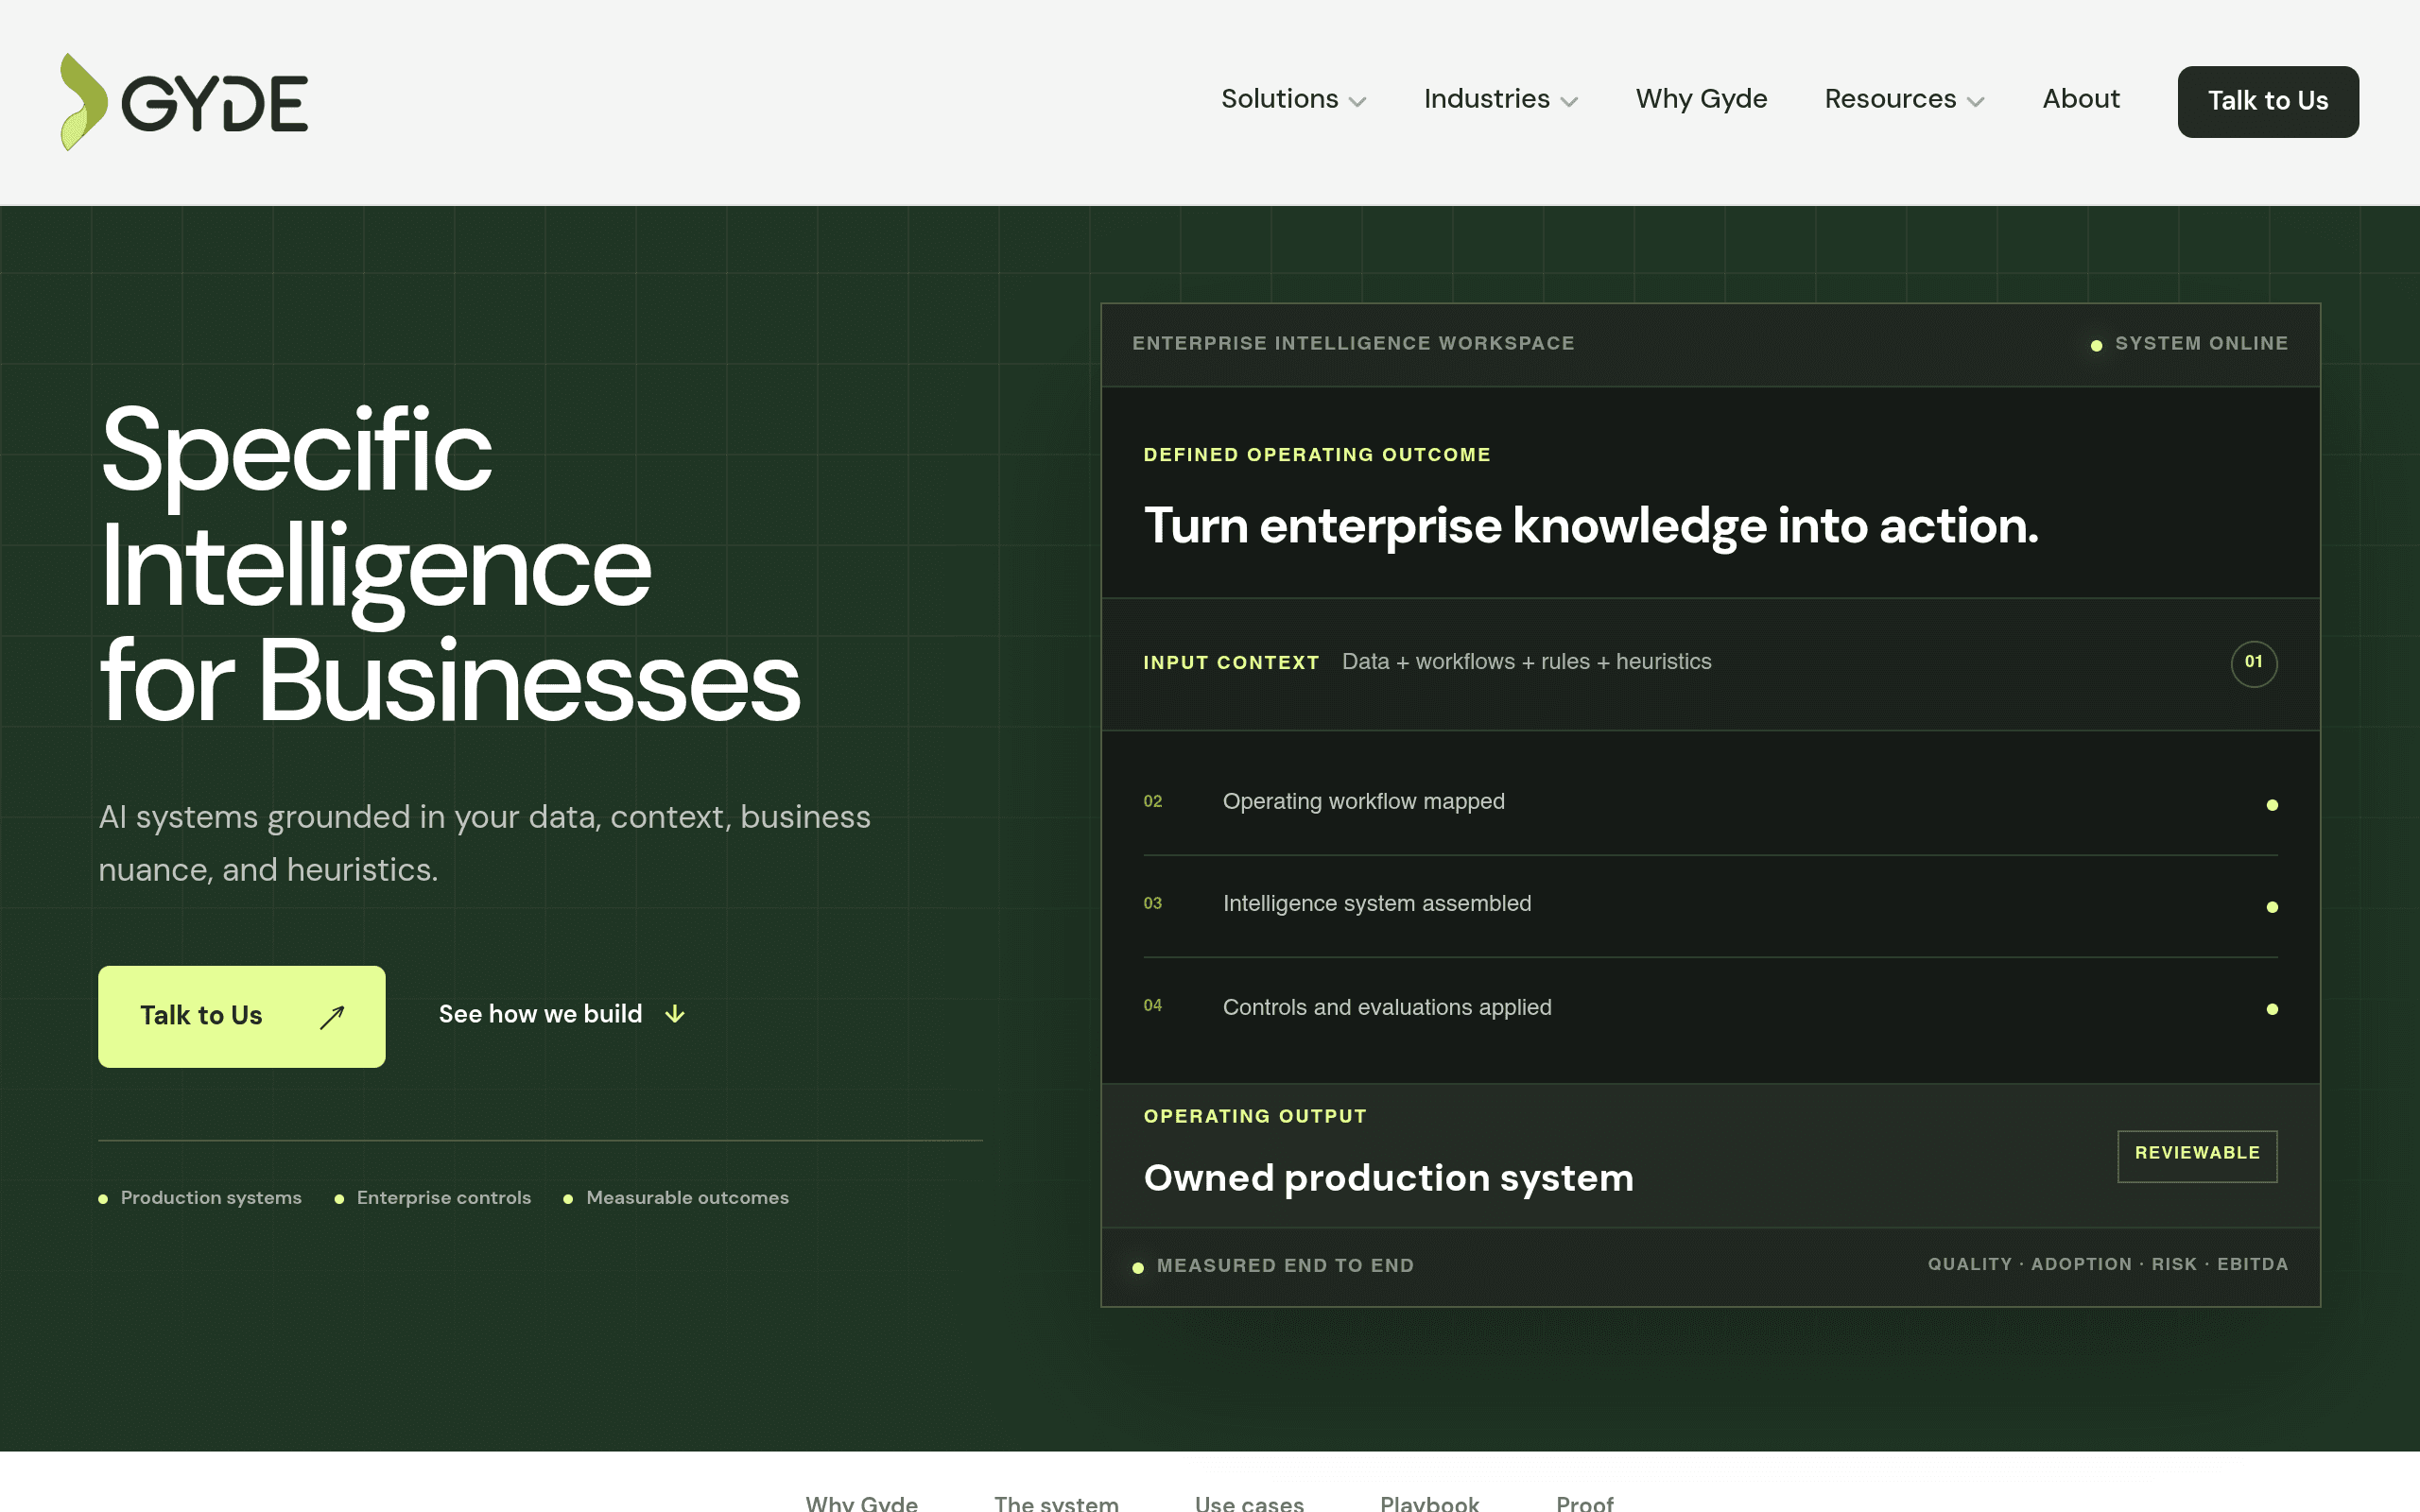
Task: Click the System Online indicator dot
Action: pyautogui.click(x=2096, y=345)
